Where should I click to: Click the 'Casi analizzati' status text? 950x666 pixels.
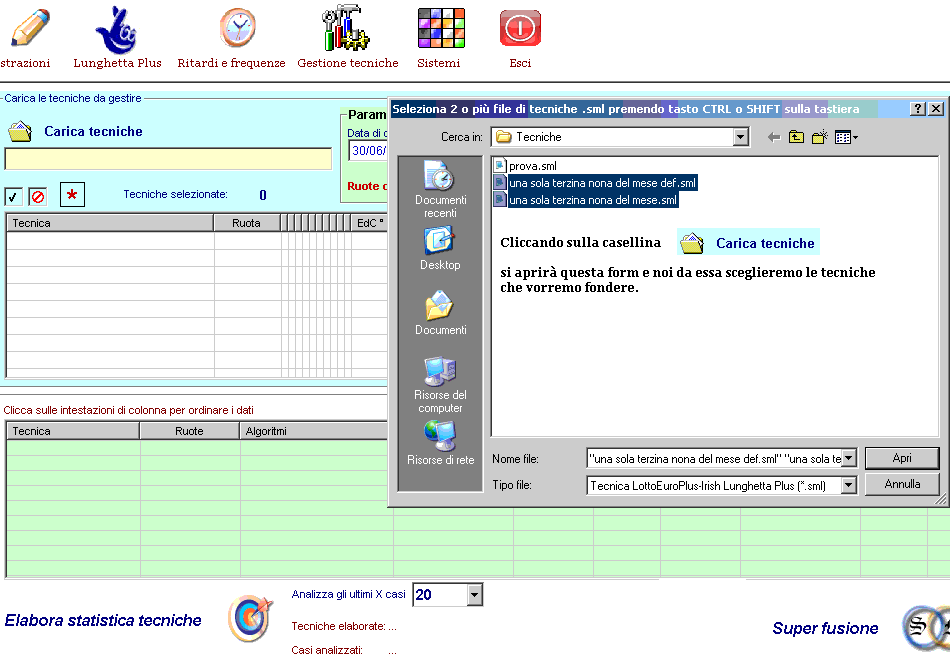(344, 651)
